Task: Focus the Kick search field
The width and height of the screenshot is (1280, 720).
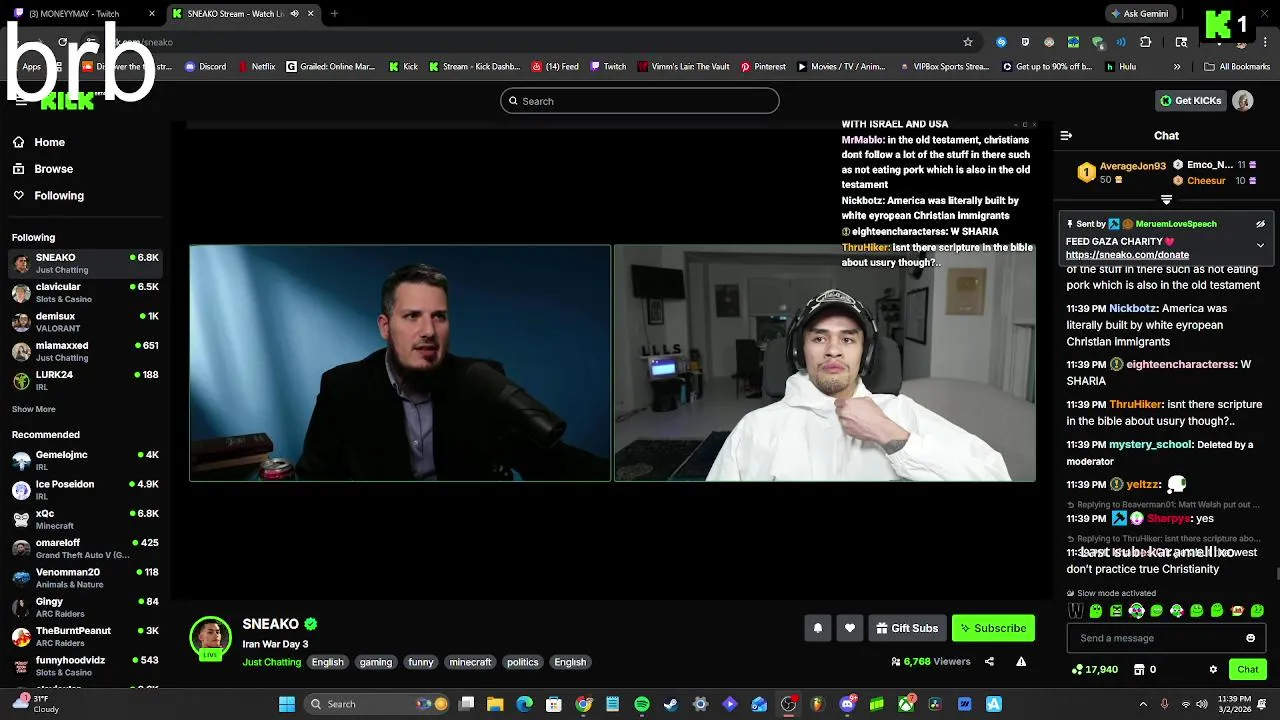Action: pos(640,101)
